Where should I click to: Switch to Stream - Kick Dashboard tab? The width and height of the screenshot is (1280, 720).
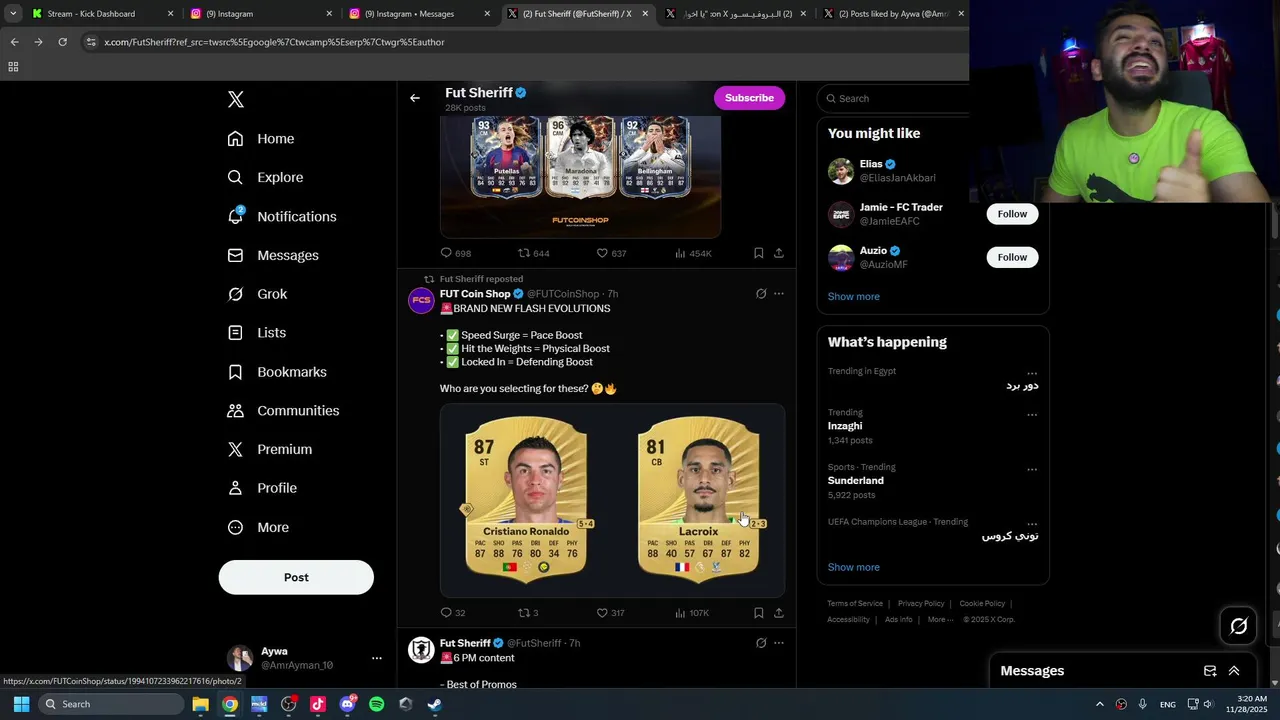pyautogui.click(x=101, y=14)
